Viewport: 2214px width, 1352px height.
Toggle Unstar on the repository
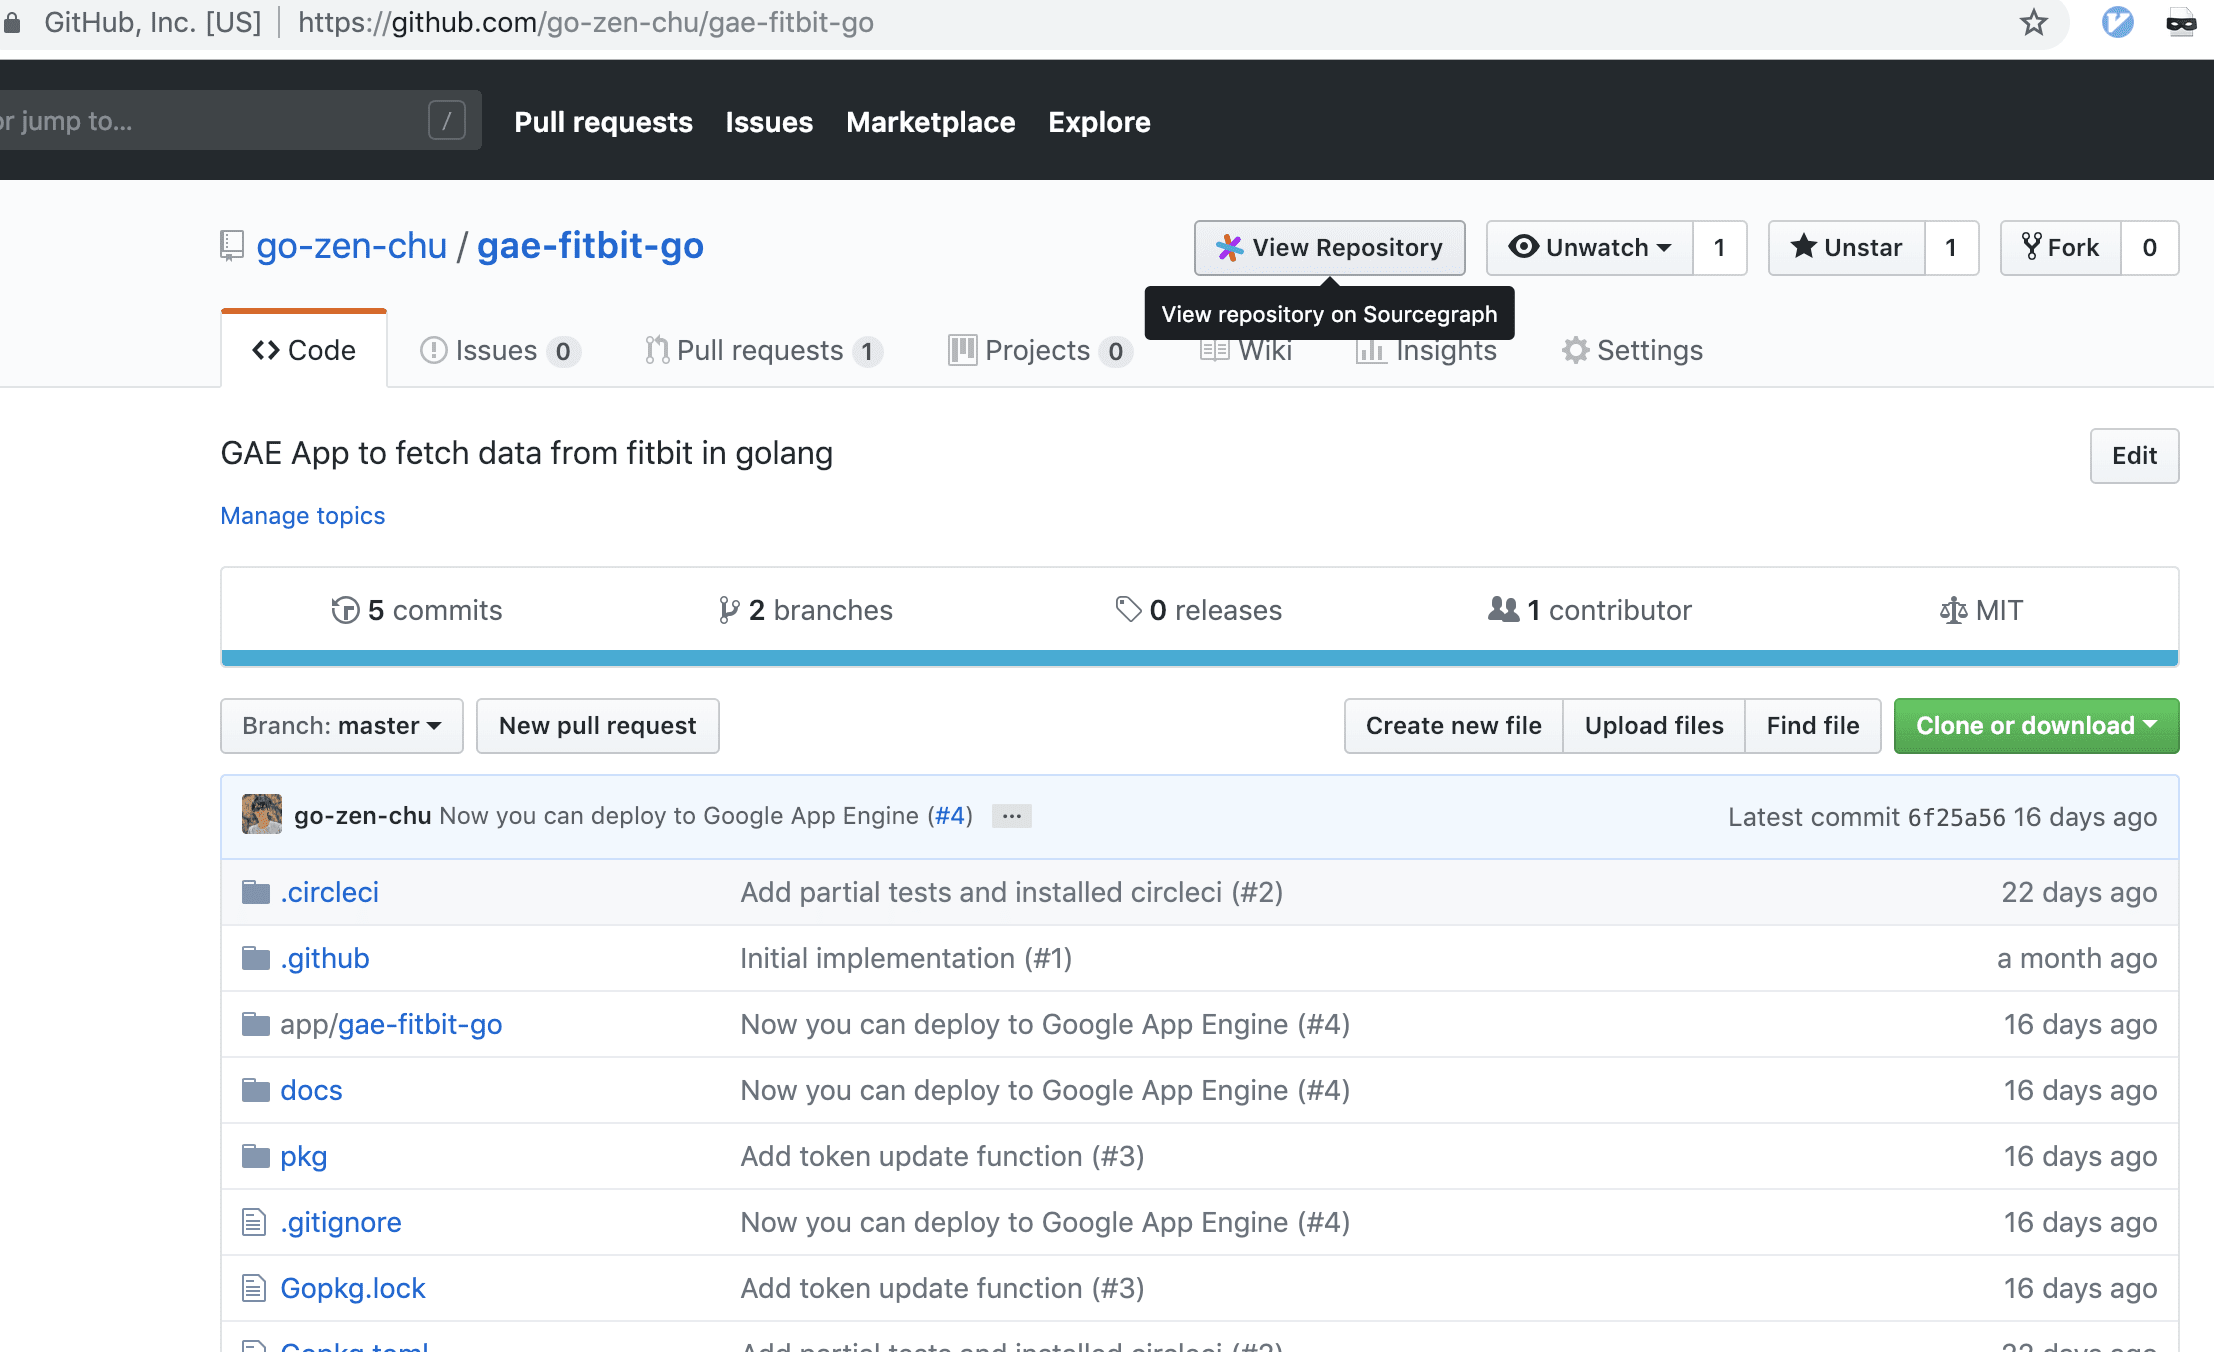(1847, 247)
